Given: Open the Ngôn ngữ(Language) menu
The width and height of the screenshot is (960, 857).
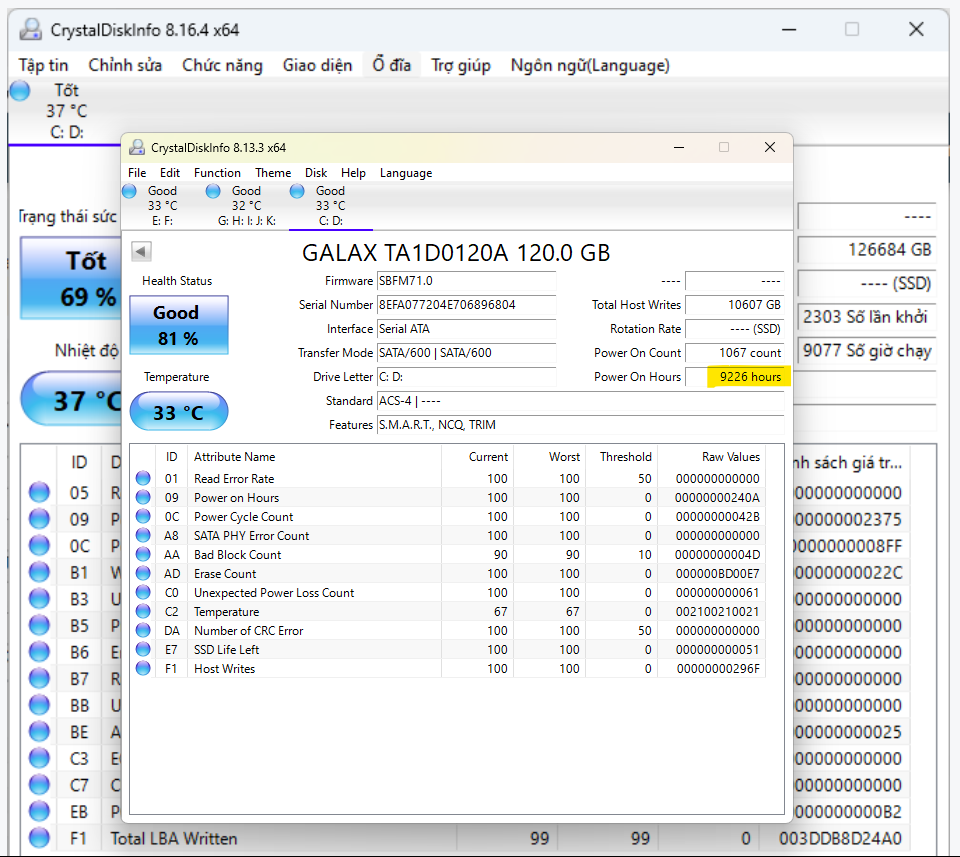Looking at the screenshot, I should tap(590, 65).
